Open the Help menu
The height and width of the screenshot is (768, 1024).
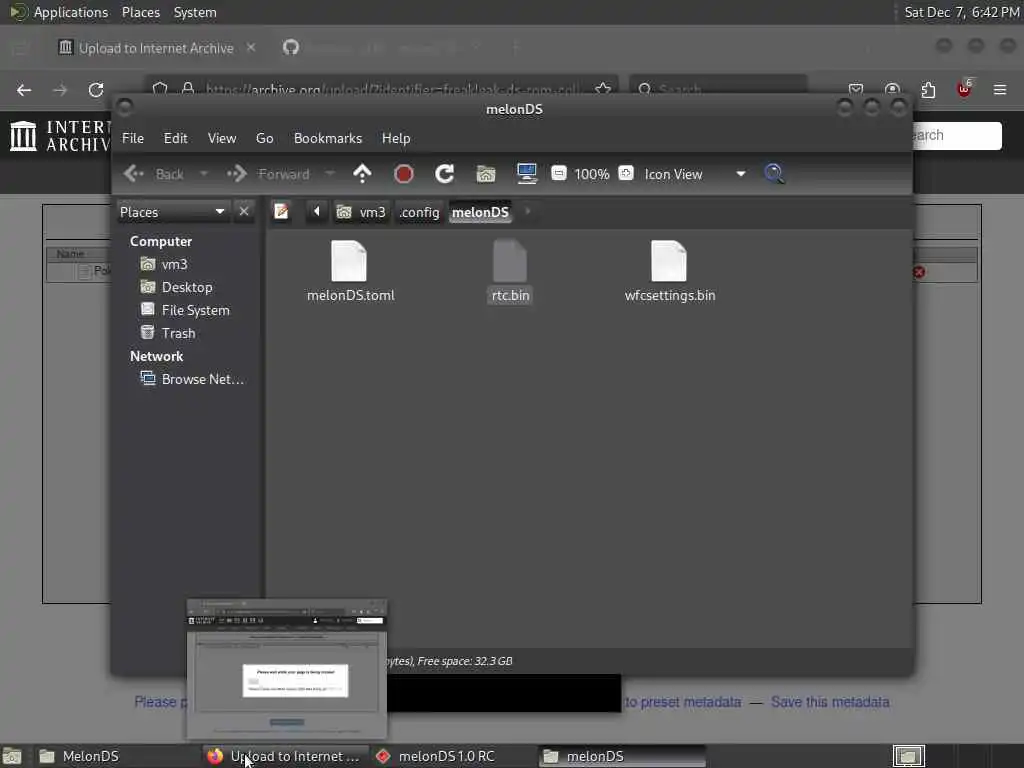coord(396,138)
